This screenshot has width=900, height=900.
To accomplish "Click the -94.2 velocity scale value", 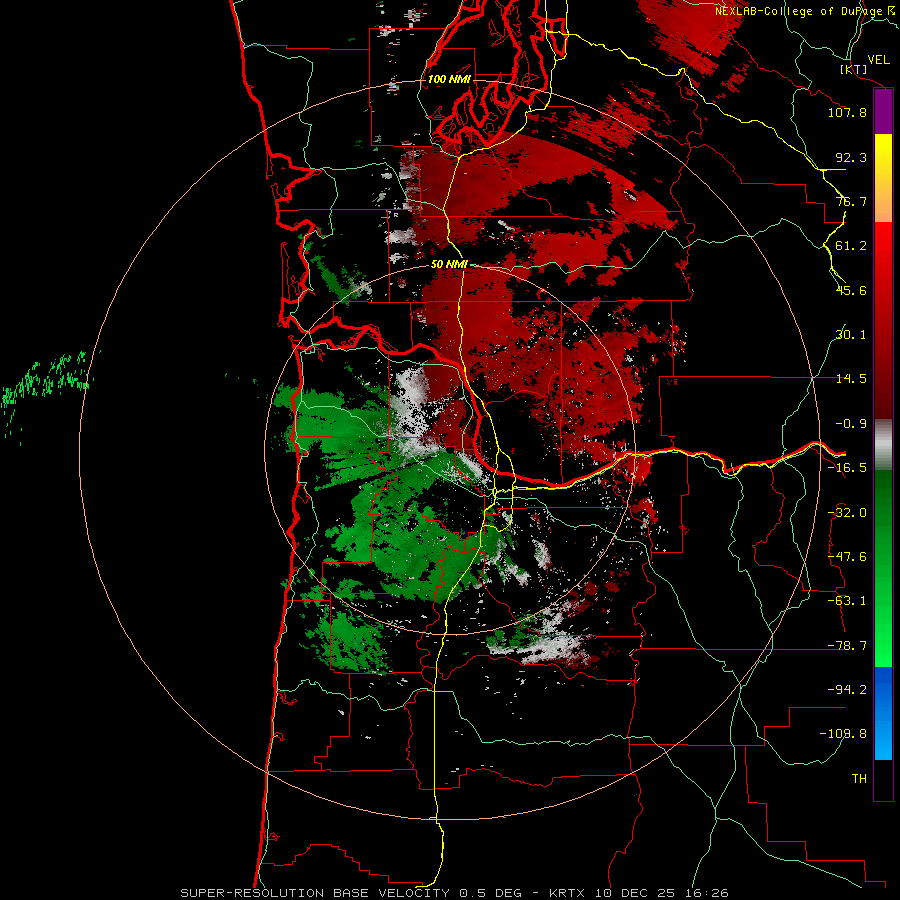I will [847, 690].
